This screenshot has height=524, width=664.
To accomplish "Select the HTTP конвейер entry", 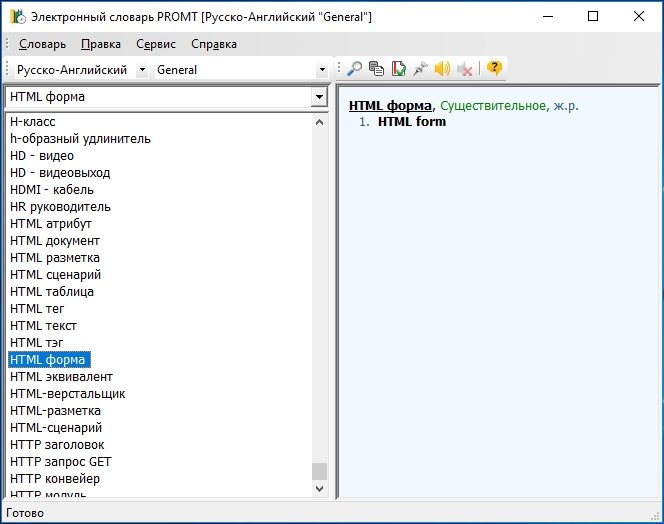I will pos(55,478).
